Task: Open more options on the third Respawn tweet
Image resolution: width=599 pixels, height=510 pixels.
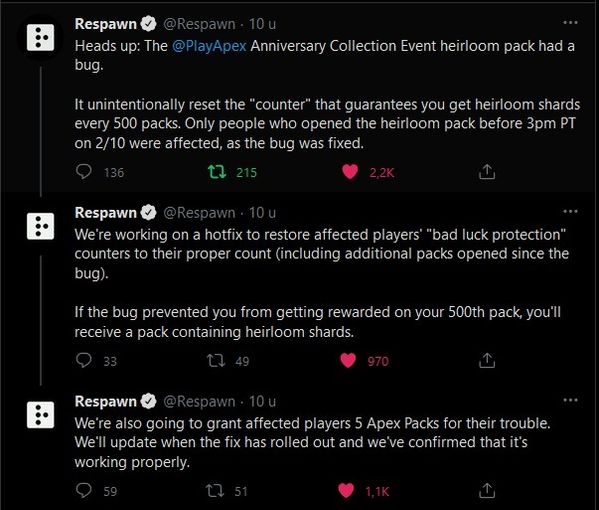Action: [570, 400]
